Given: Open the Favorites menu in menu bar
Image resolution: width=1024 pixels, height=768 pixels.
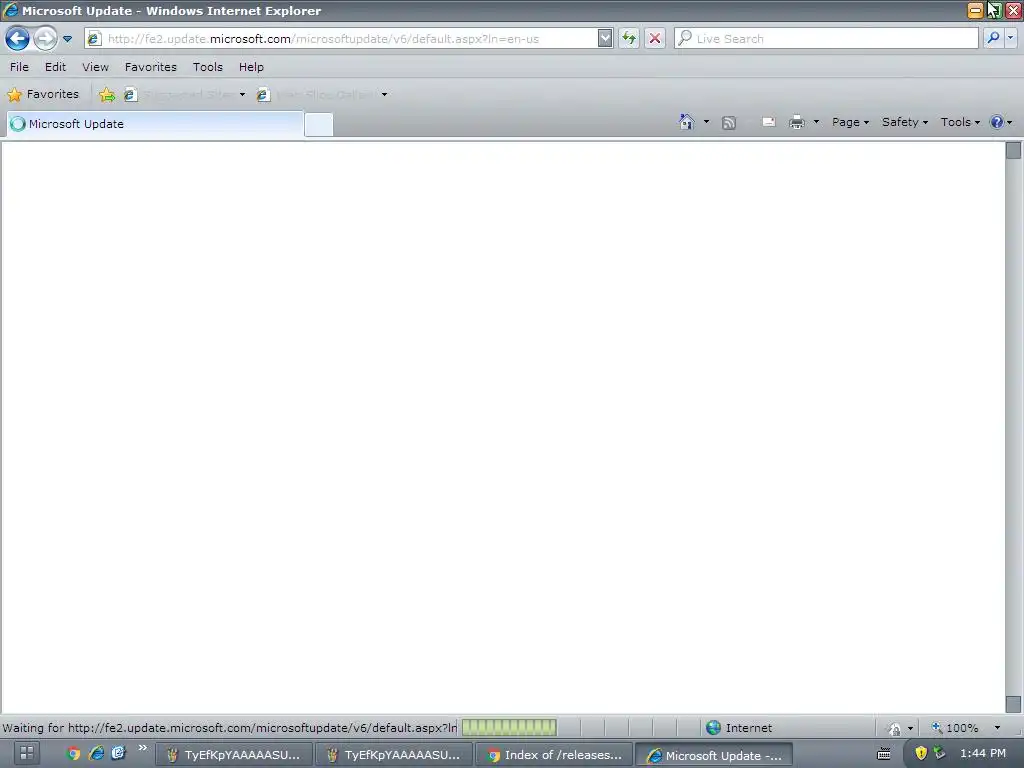Looking at the screenshot, I should coord(151,67).
